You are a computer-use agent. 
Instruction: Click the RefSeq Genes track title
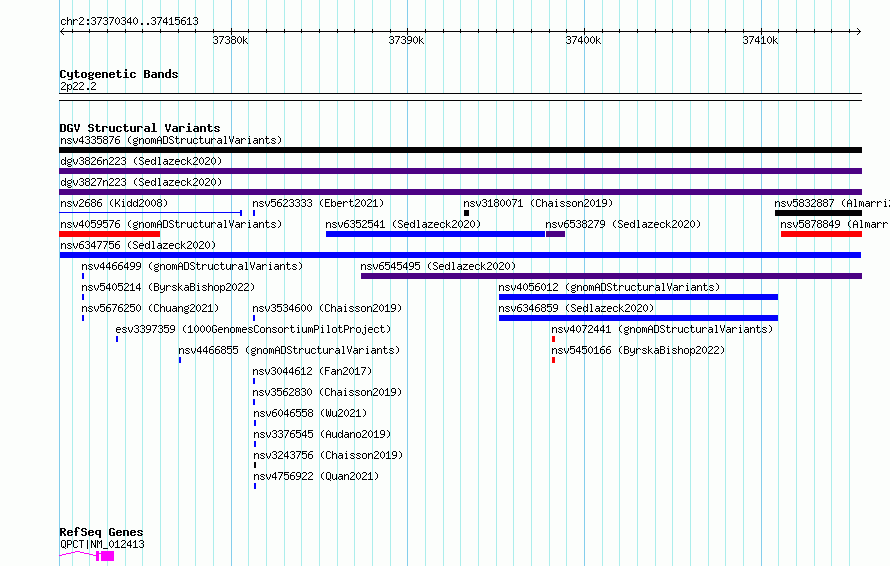pos(101,532)
